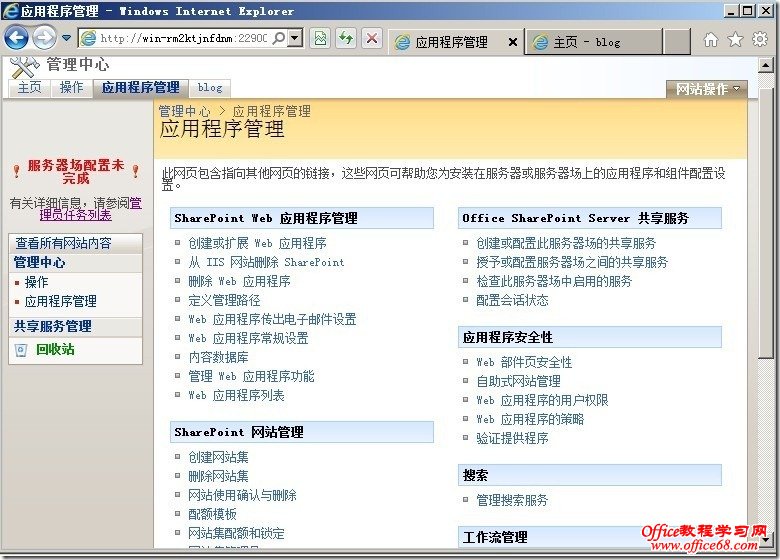Screen dimensions: 780x560
Task: Open the recent pages dropdown arrow
Action: tap(66, 38)
